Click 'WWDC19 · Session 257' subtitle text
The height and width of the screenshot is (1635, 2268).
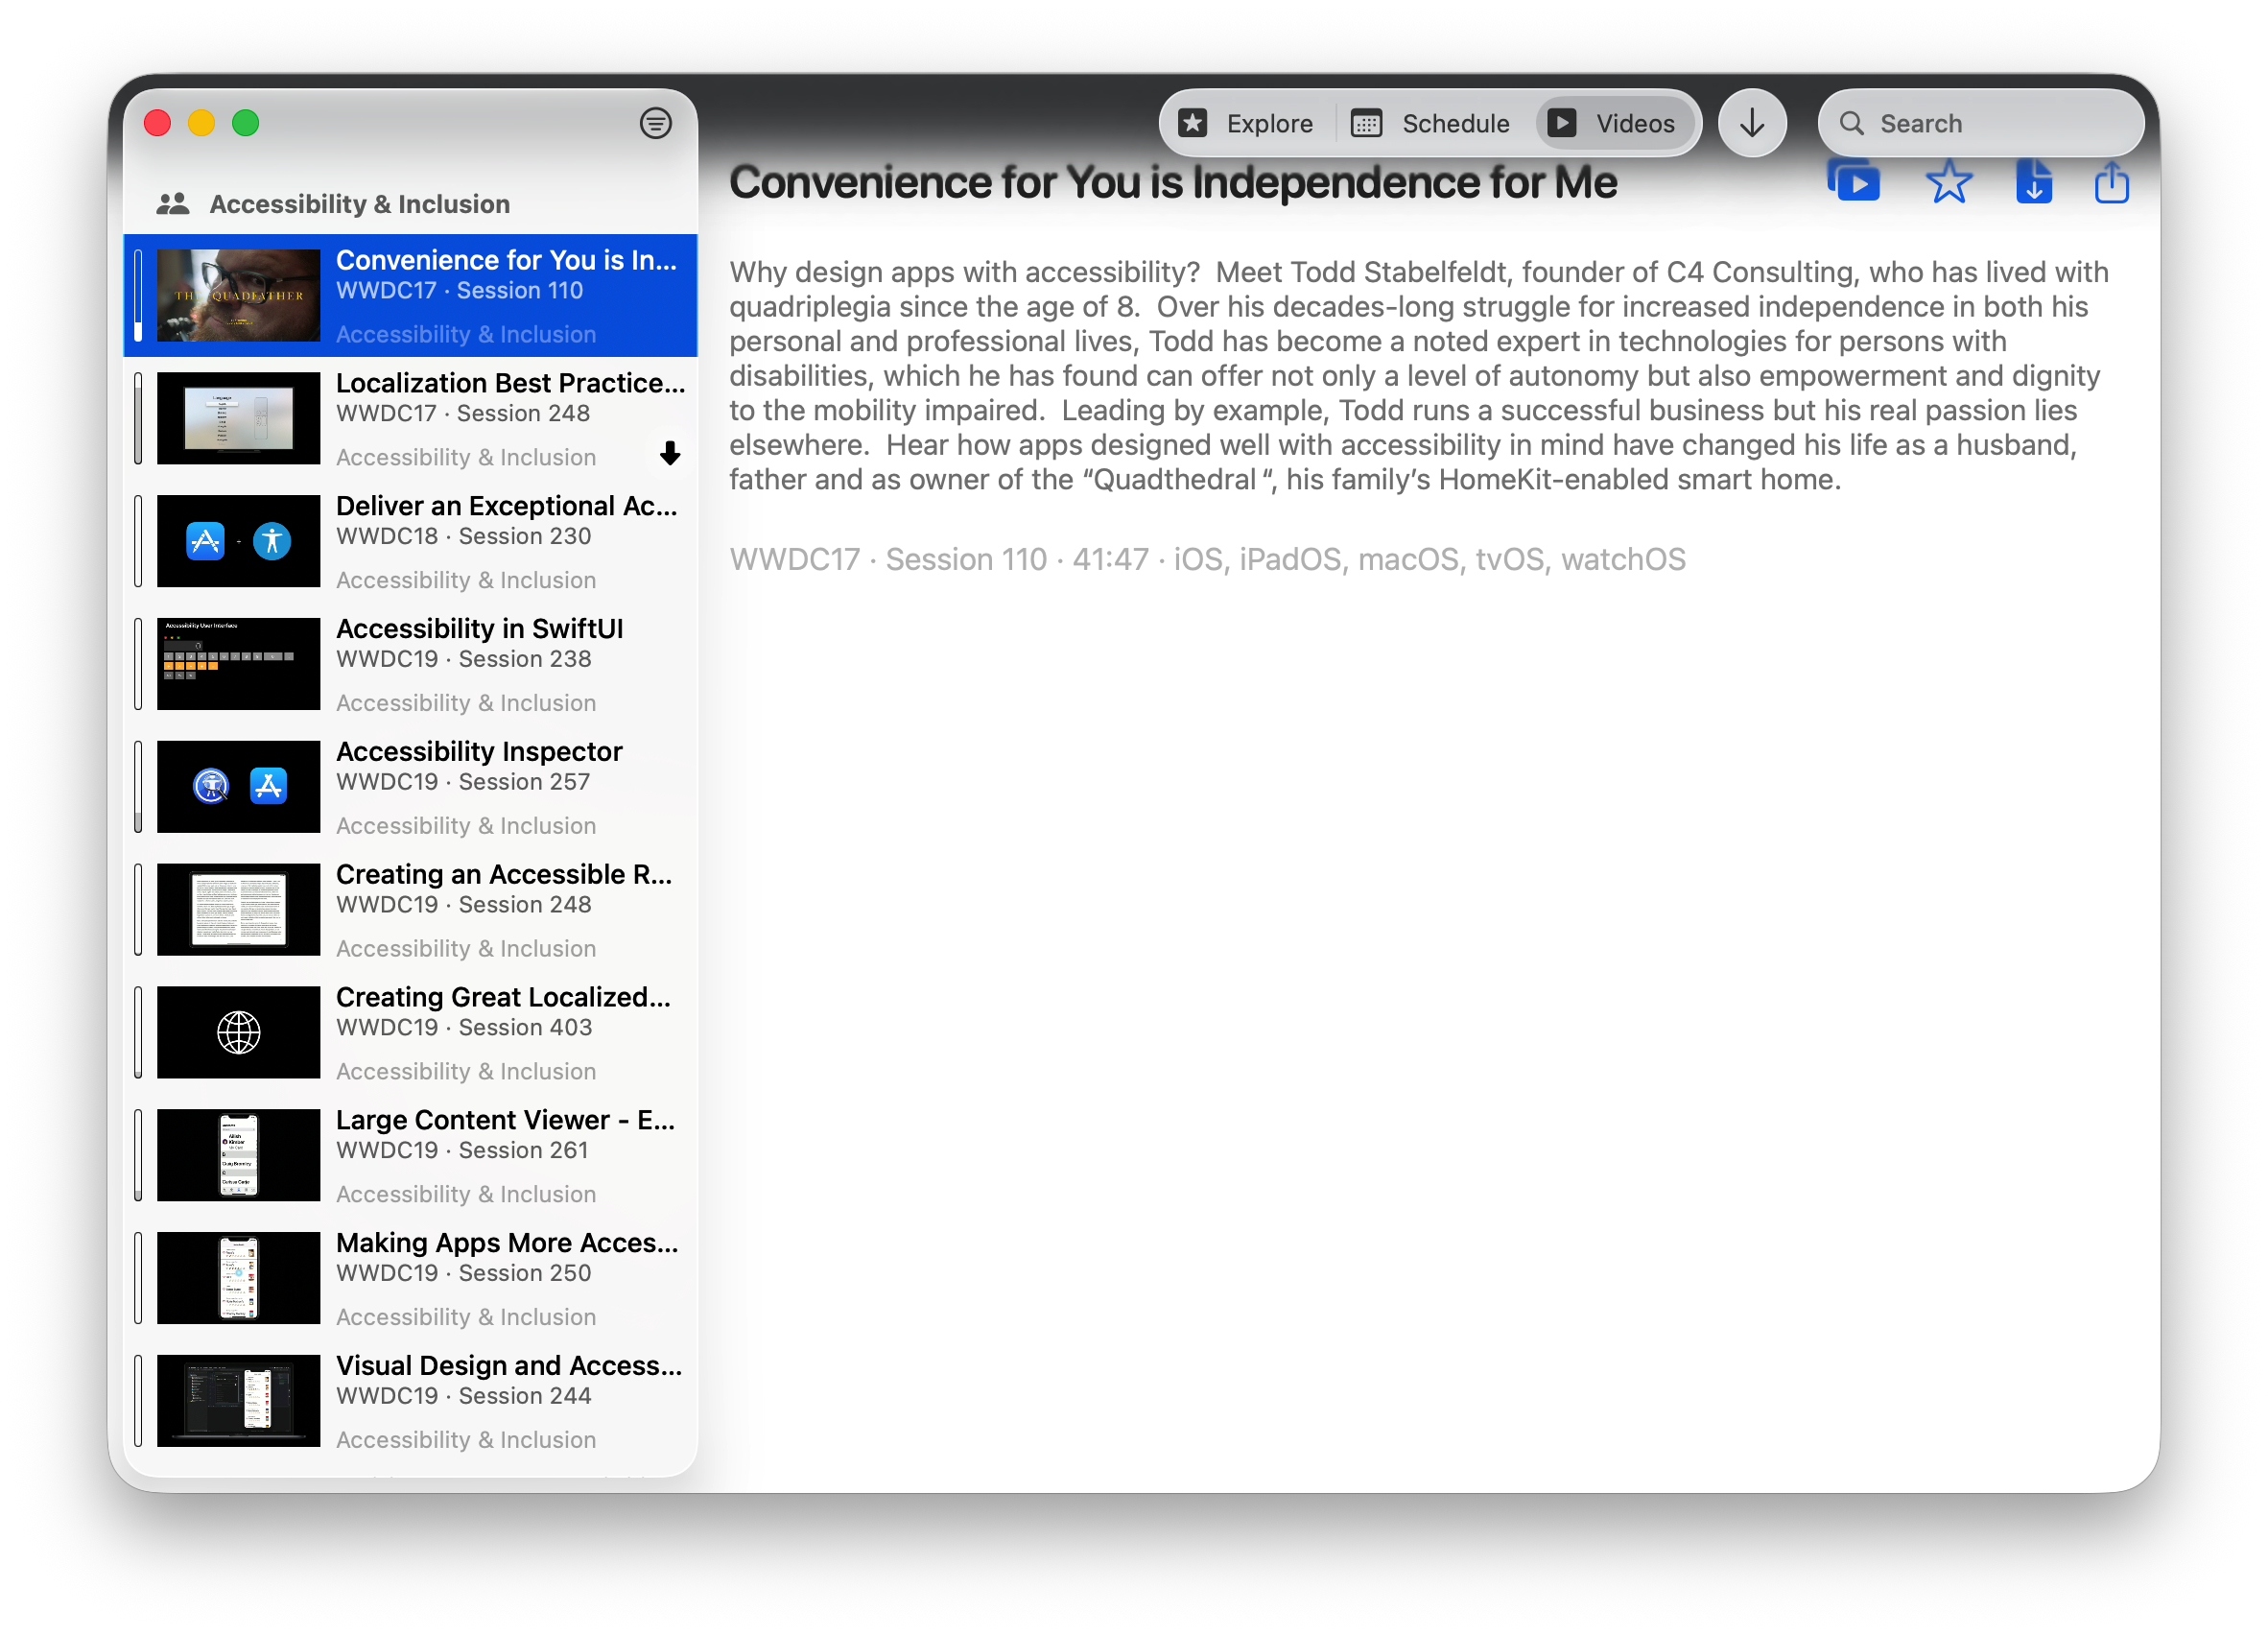[463, 782]
